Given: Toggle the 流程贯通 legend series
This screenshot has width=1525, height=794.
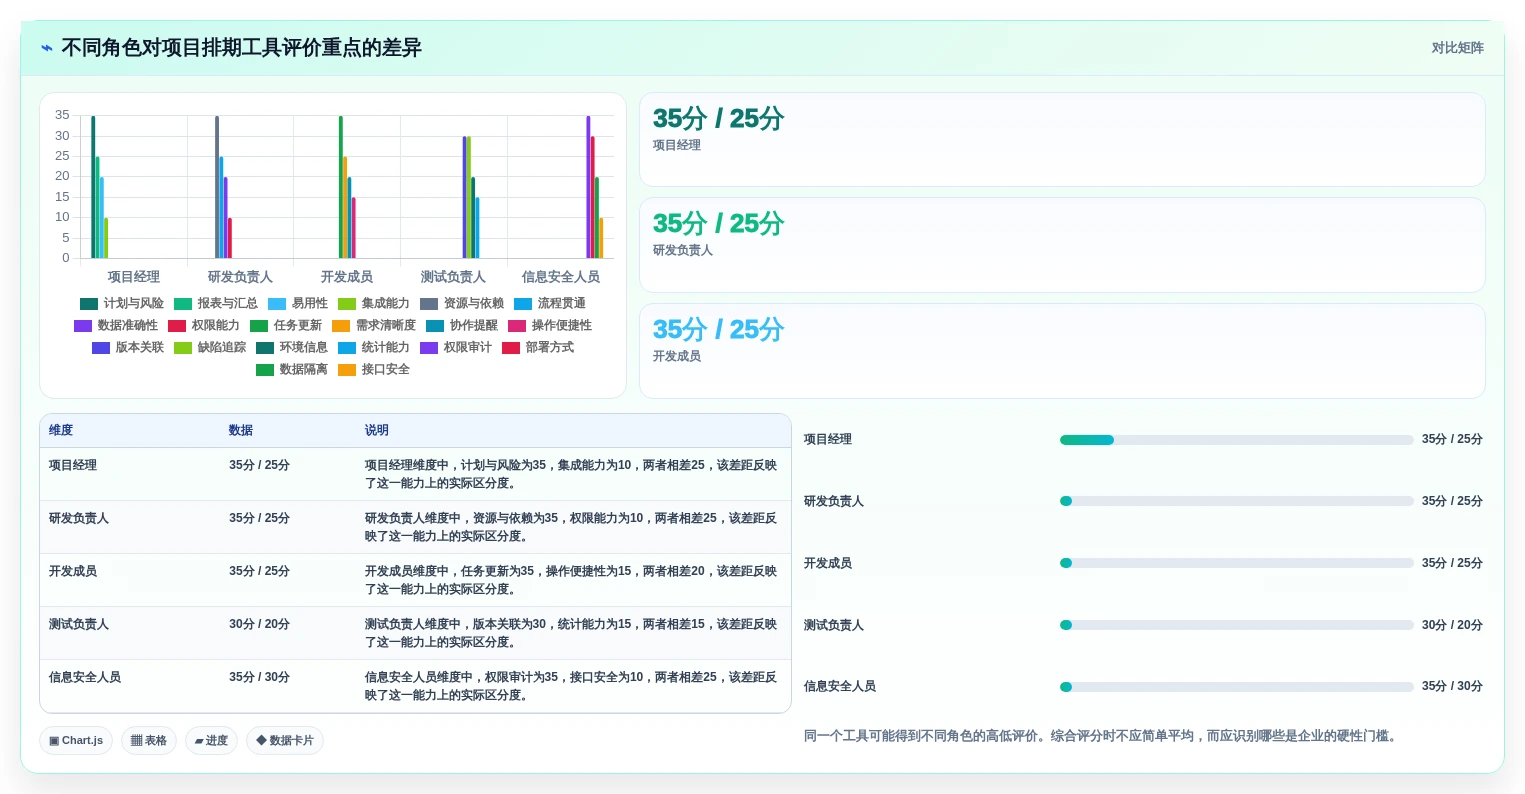Looking at the screenshot, I should tap(550, 304).
